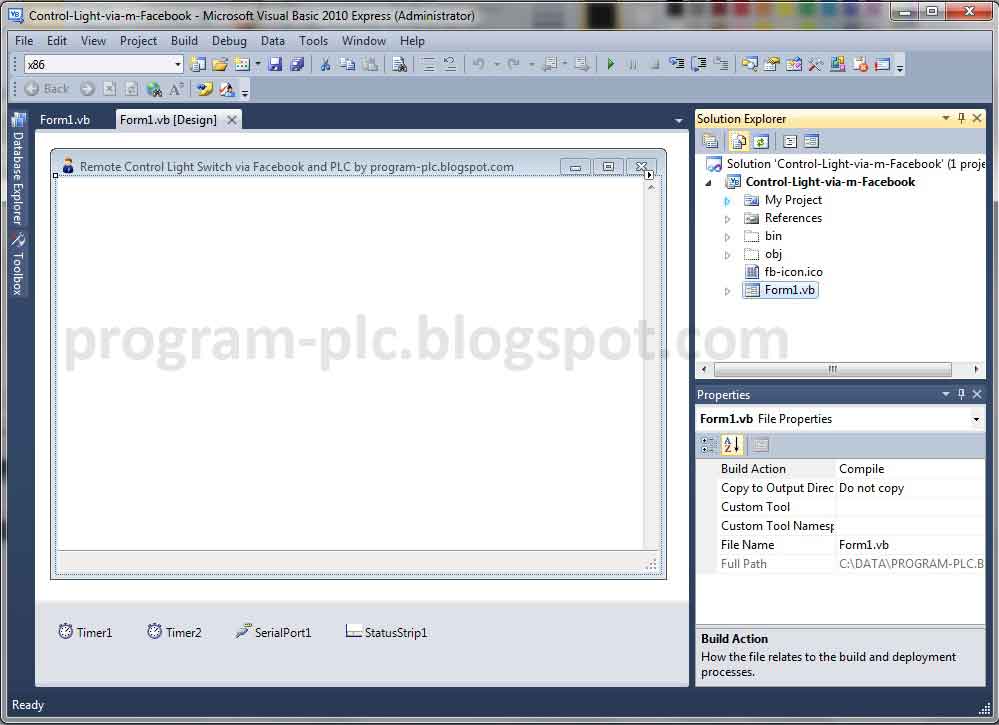Screen dimensions: 999x725
Task: Open the document tabs list dropdown
Action: pyautogui.click(x=679, y=120)
